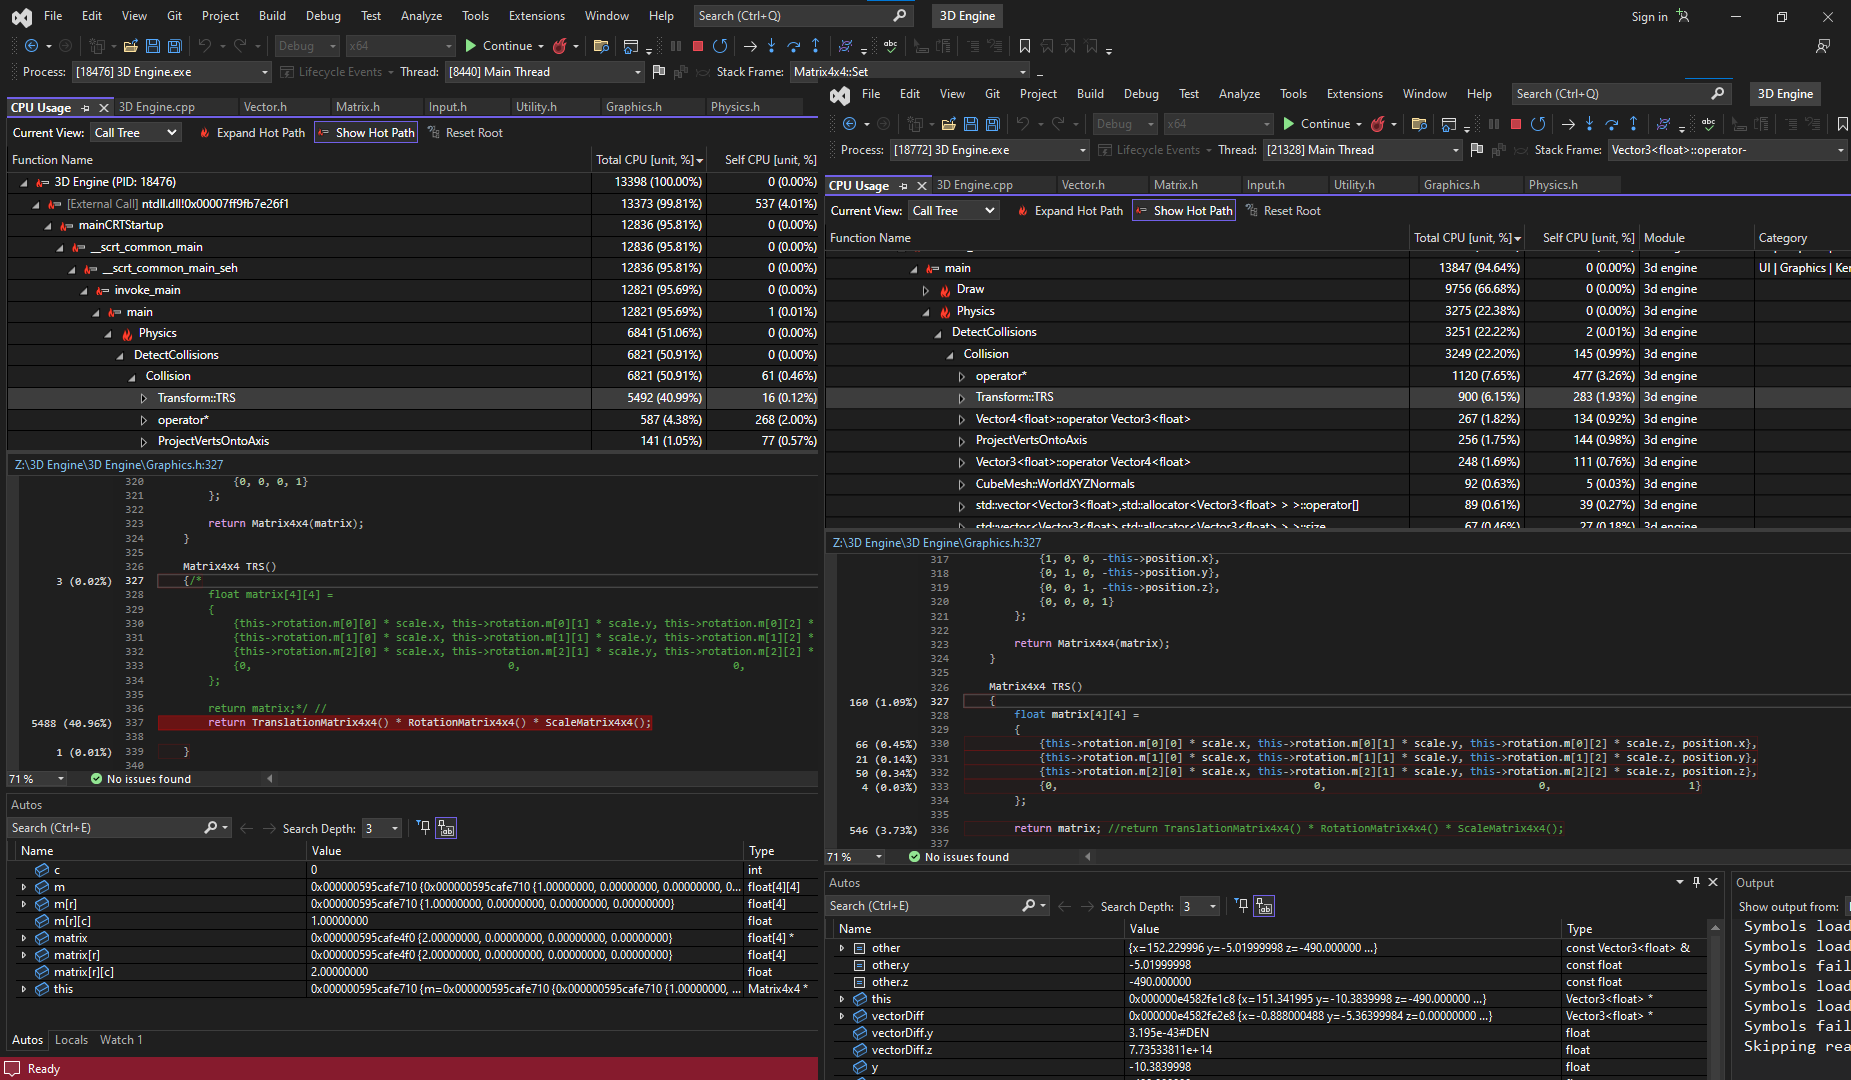Open Thread dropdown showing [8440] Main Thread
This screenshot has height=1080, width=1851.
coord(545,72)
